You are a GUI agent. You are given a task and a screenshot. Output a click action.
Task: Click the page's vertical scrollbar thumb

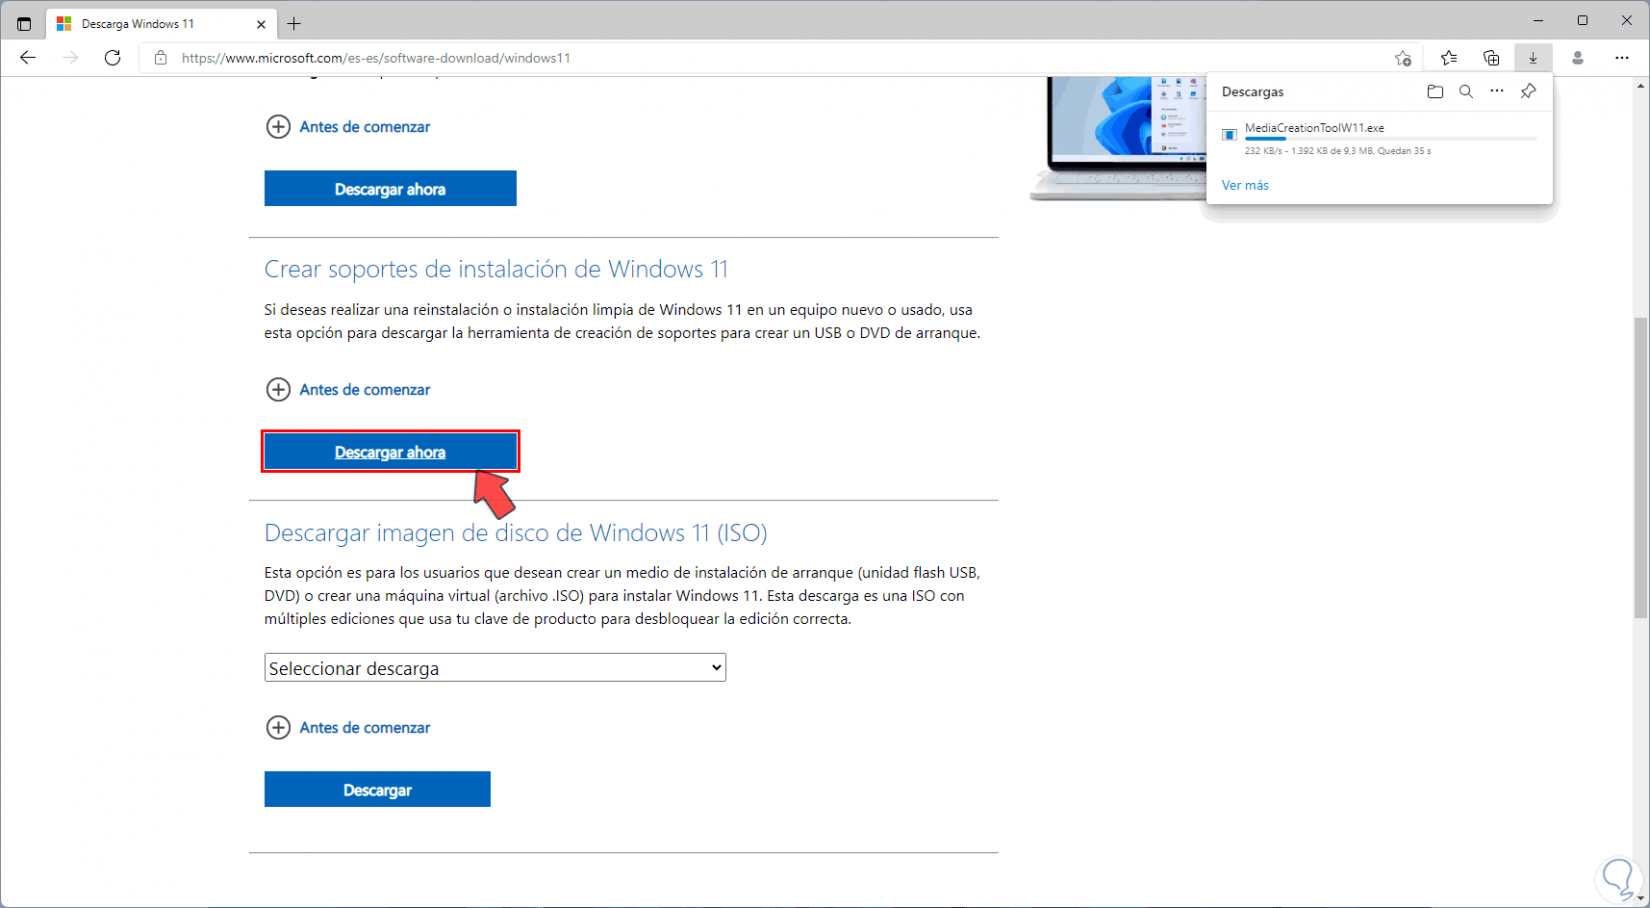pyautogui.click(x=1640, y=468)
